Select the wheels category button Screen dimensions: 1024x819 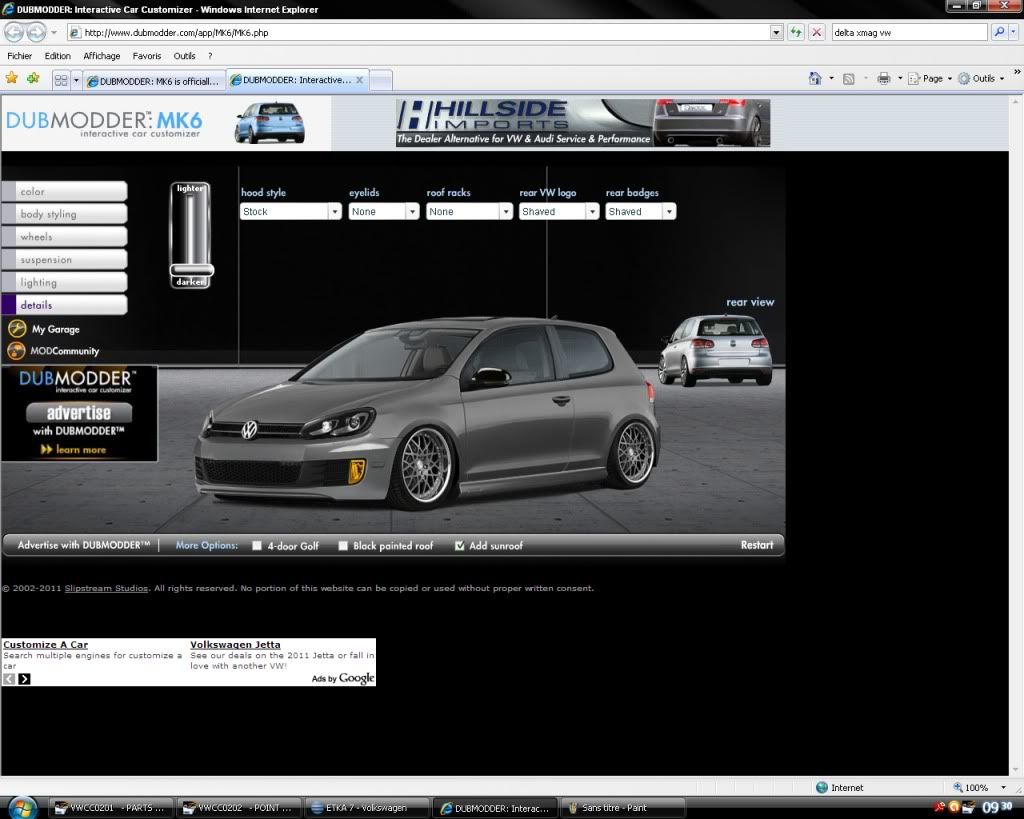pos(65,236)
